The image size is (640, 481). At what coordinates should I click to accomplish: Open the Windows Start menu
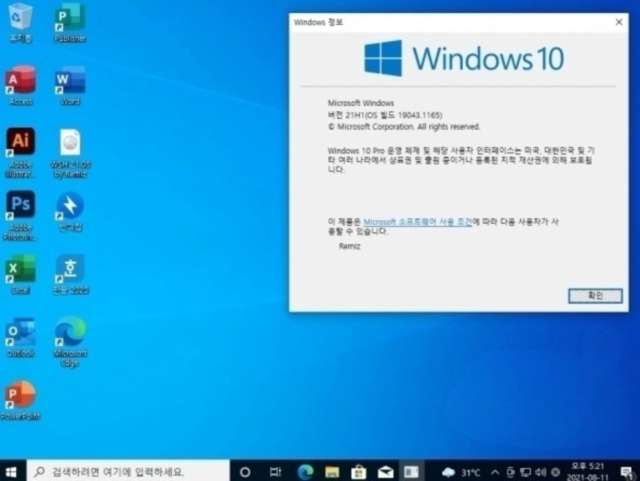(x=12, y=471)
